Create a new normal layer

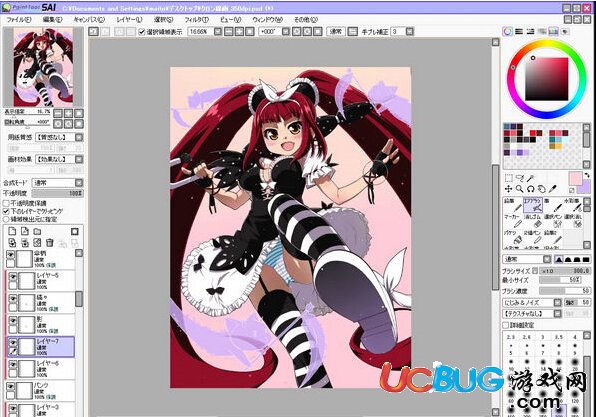12,231
